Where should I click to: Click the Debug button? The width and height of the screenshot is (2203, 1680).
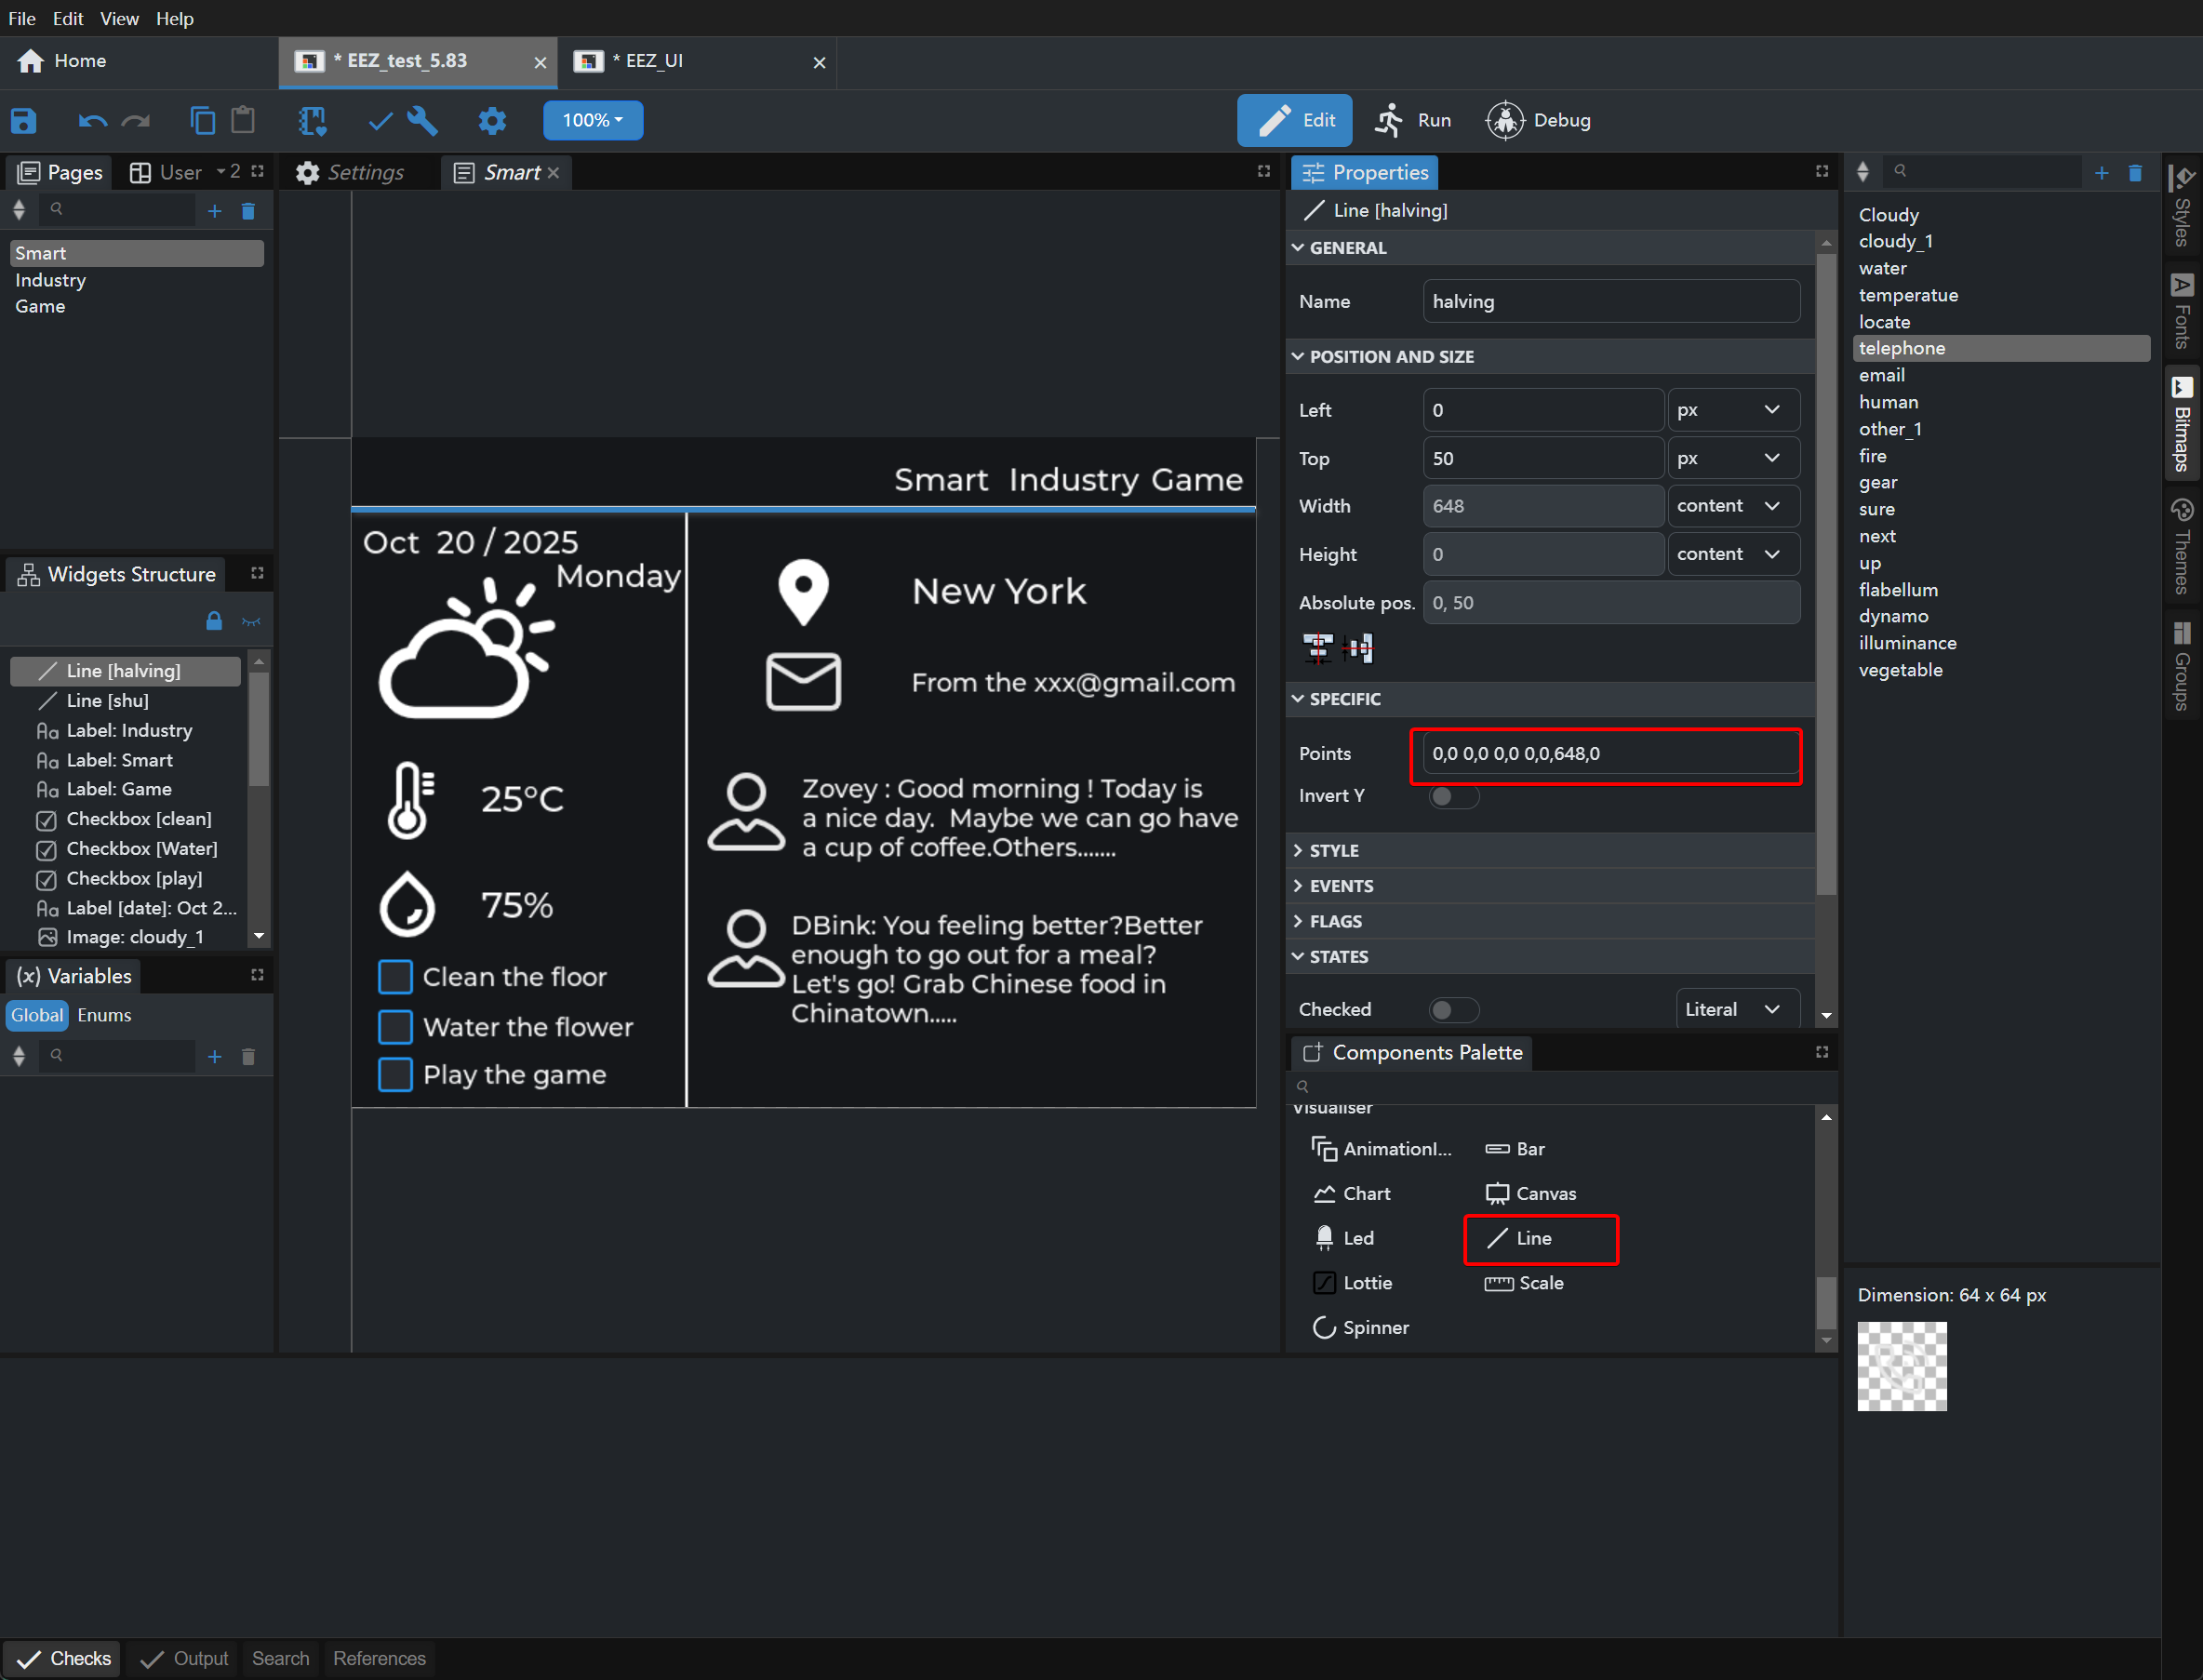pyautogui.click(x=1538, y=120)
